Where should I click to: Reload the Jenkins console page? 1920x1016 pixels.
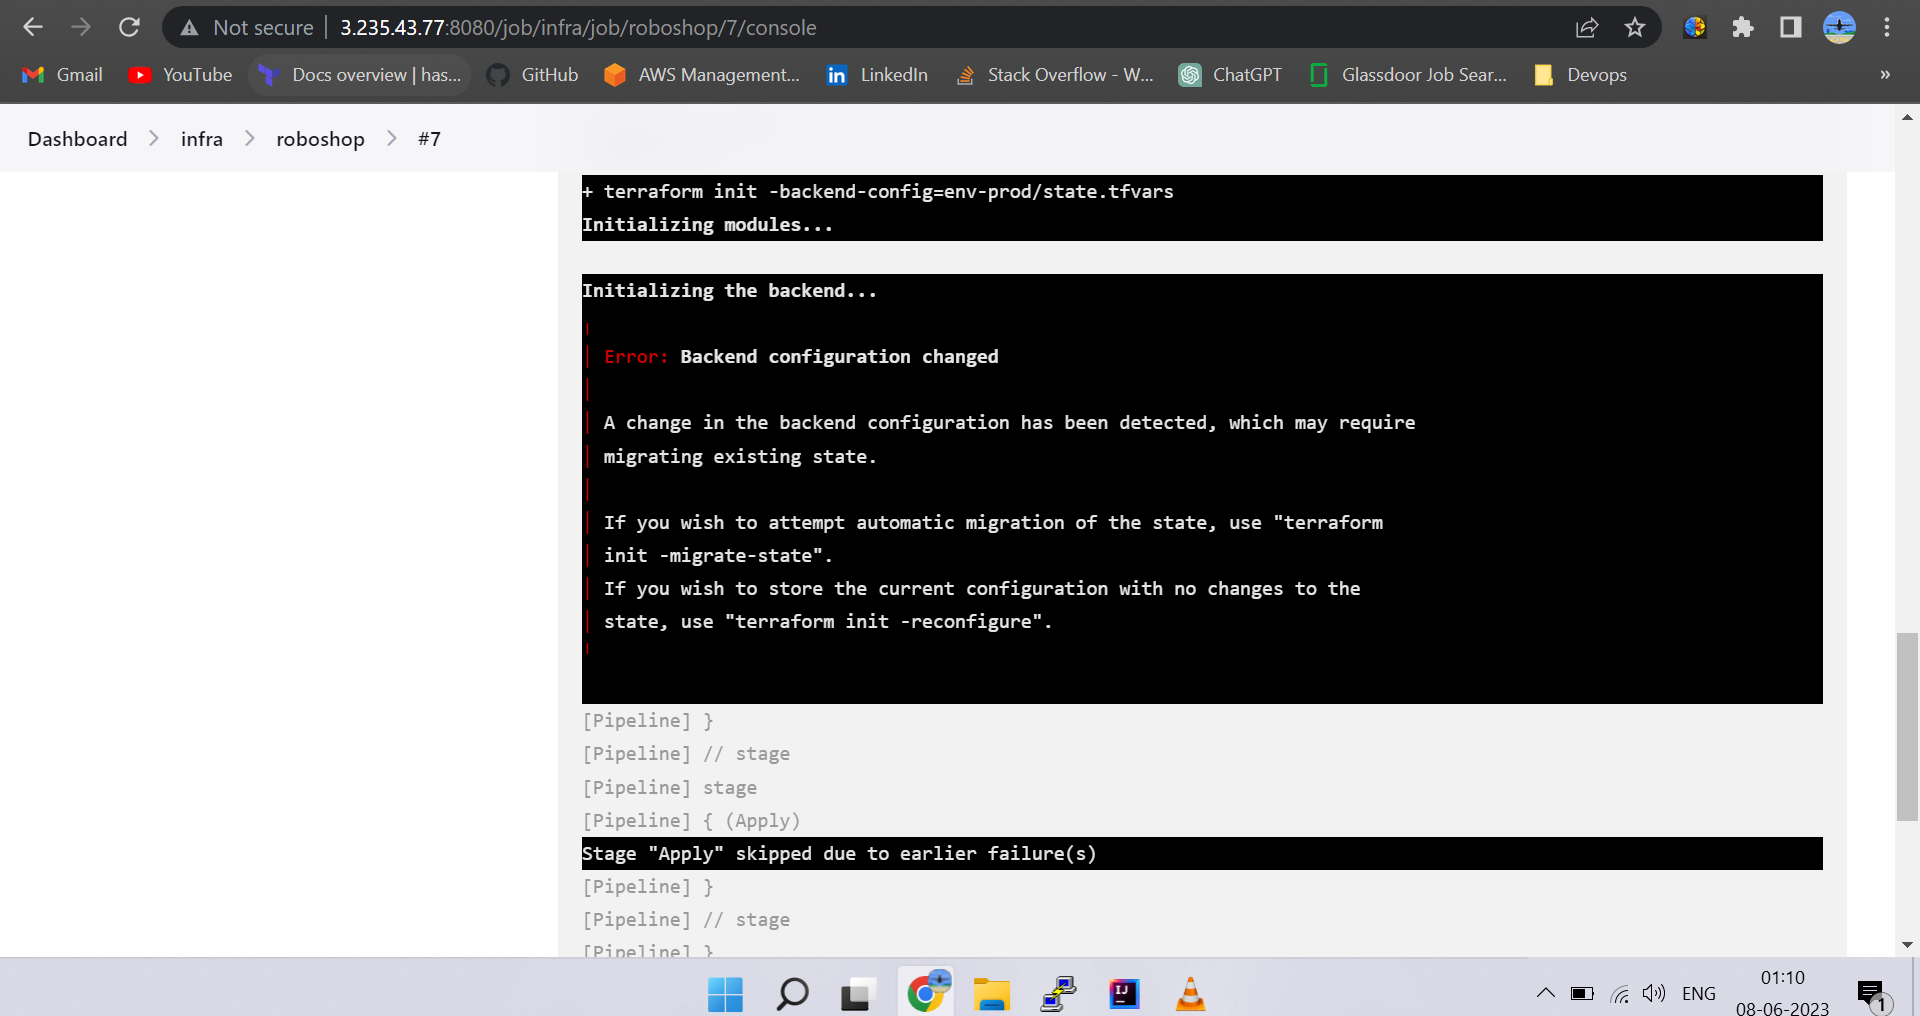pos(129,27)
